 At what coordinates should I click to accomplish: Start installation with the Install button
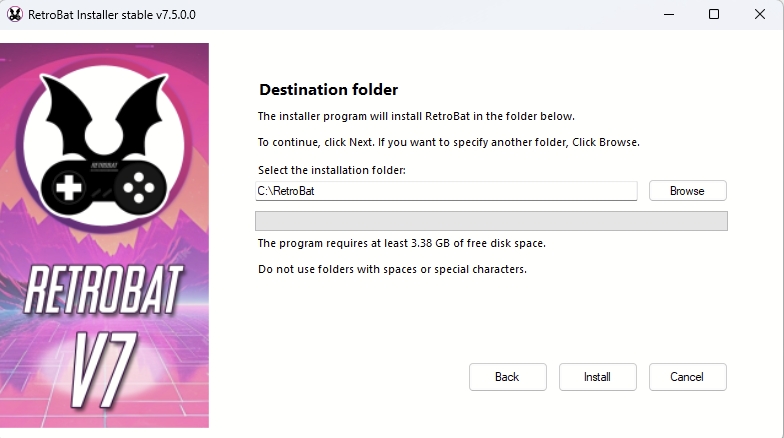point(597,377)
